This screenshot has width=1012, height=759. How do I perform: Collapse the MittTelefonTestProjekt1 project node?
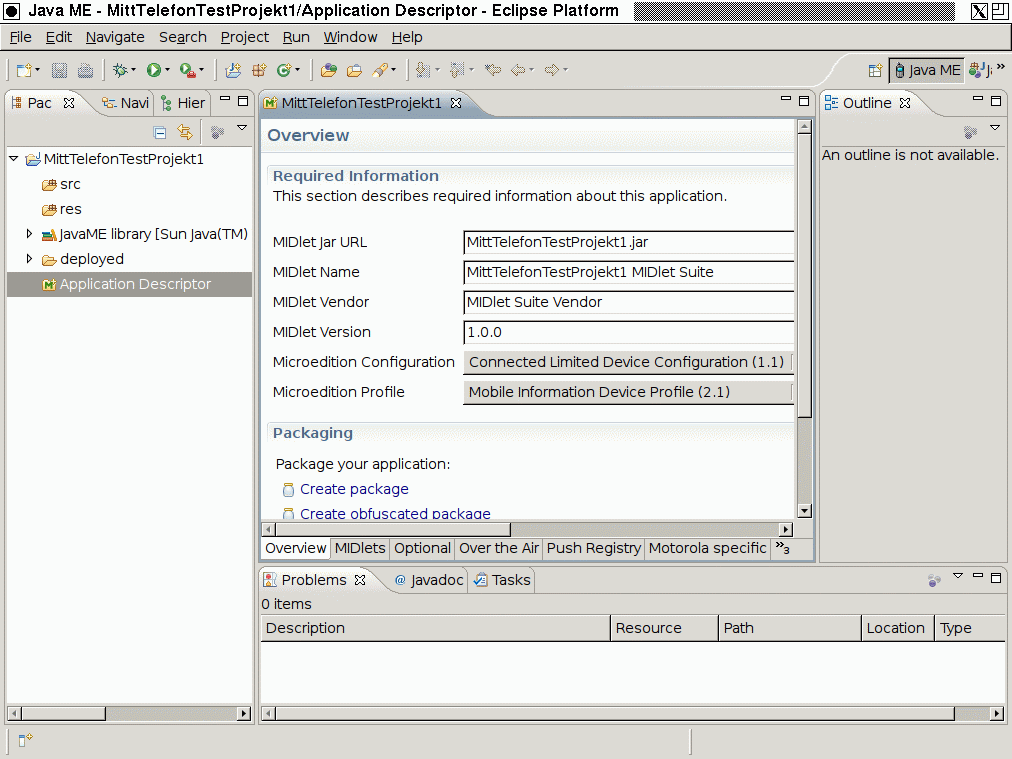[14, 159]
